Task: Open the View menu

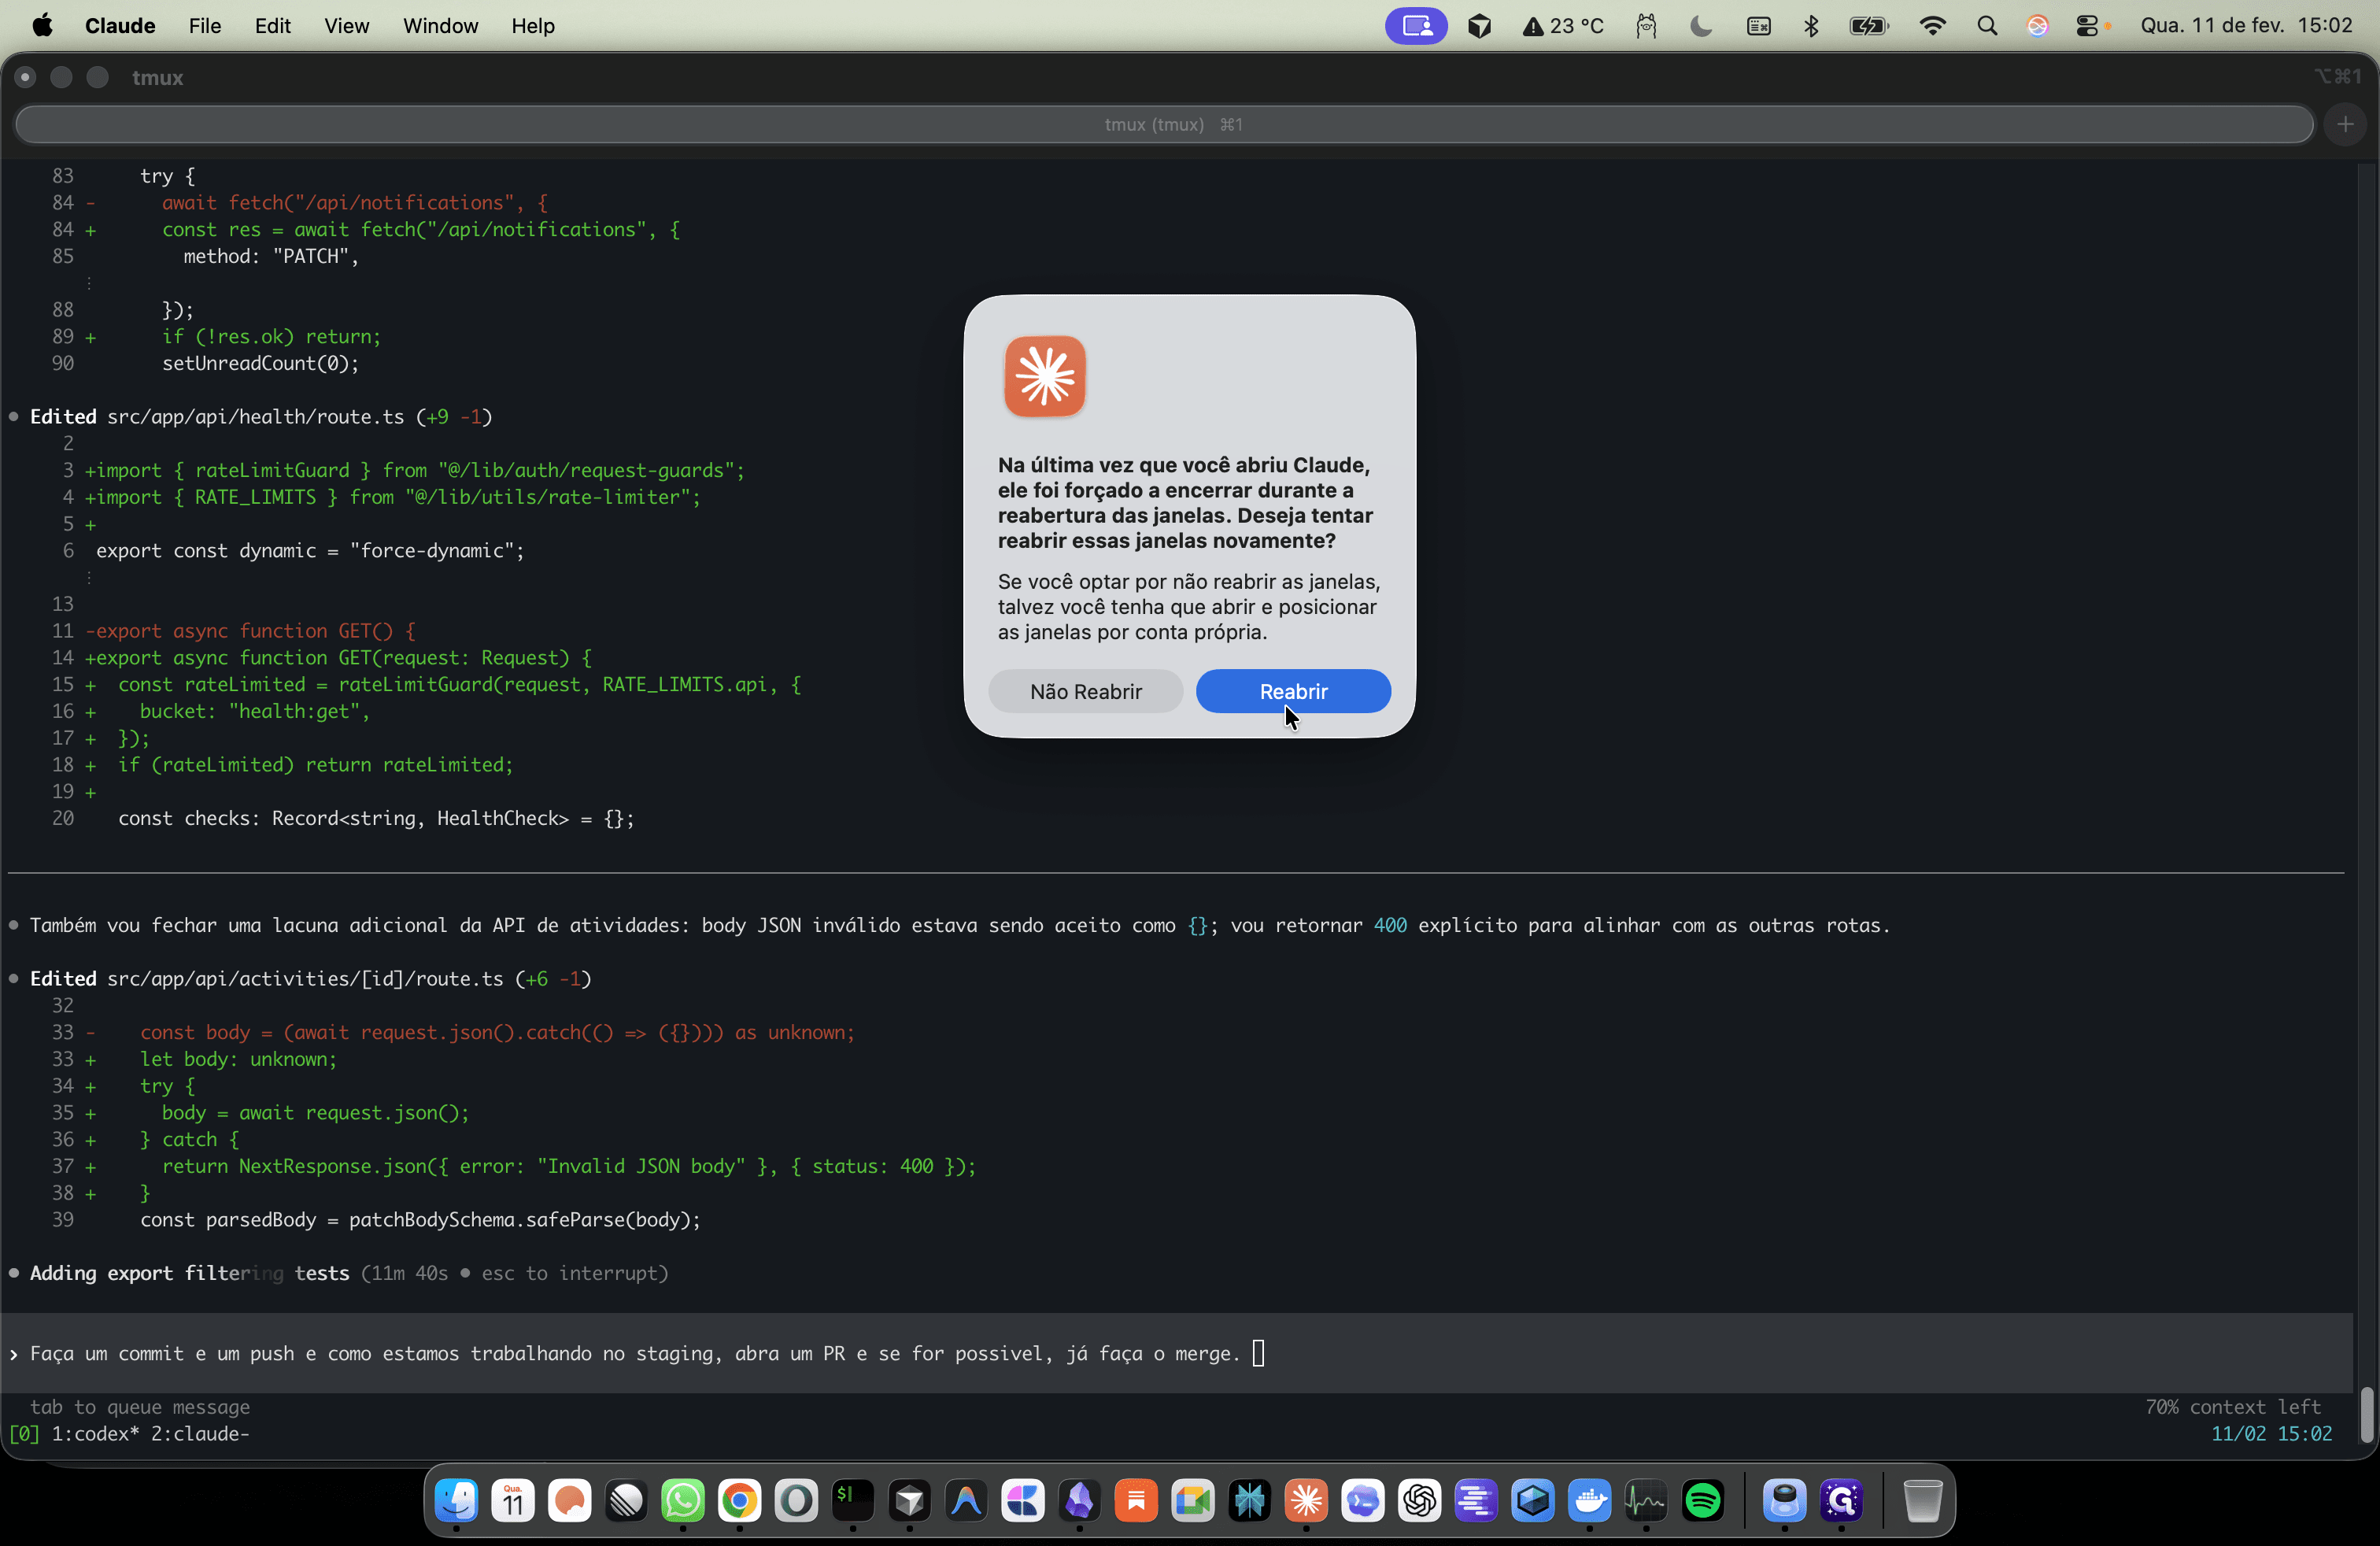Action: point(346,26)
